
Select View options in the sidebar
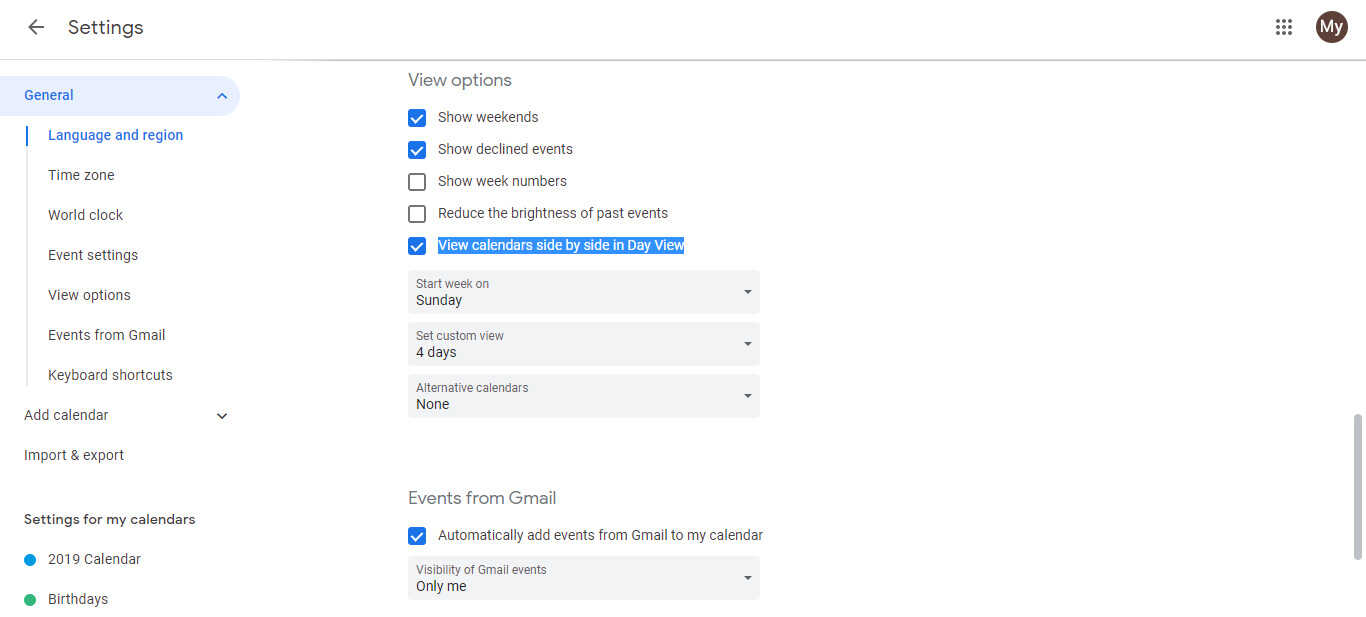pos(89,295)
